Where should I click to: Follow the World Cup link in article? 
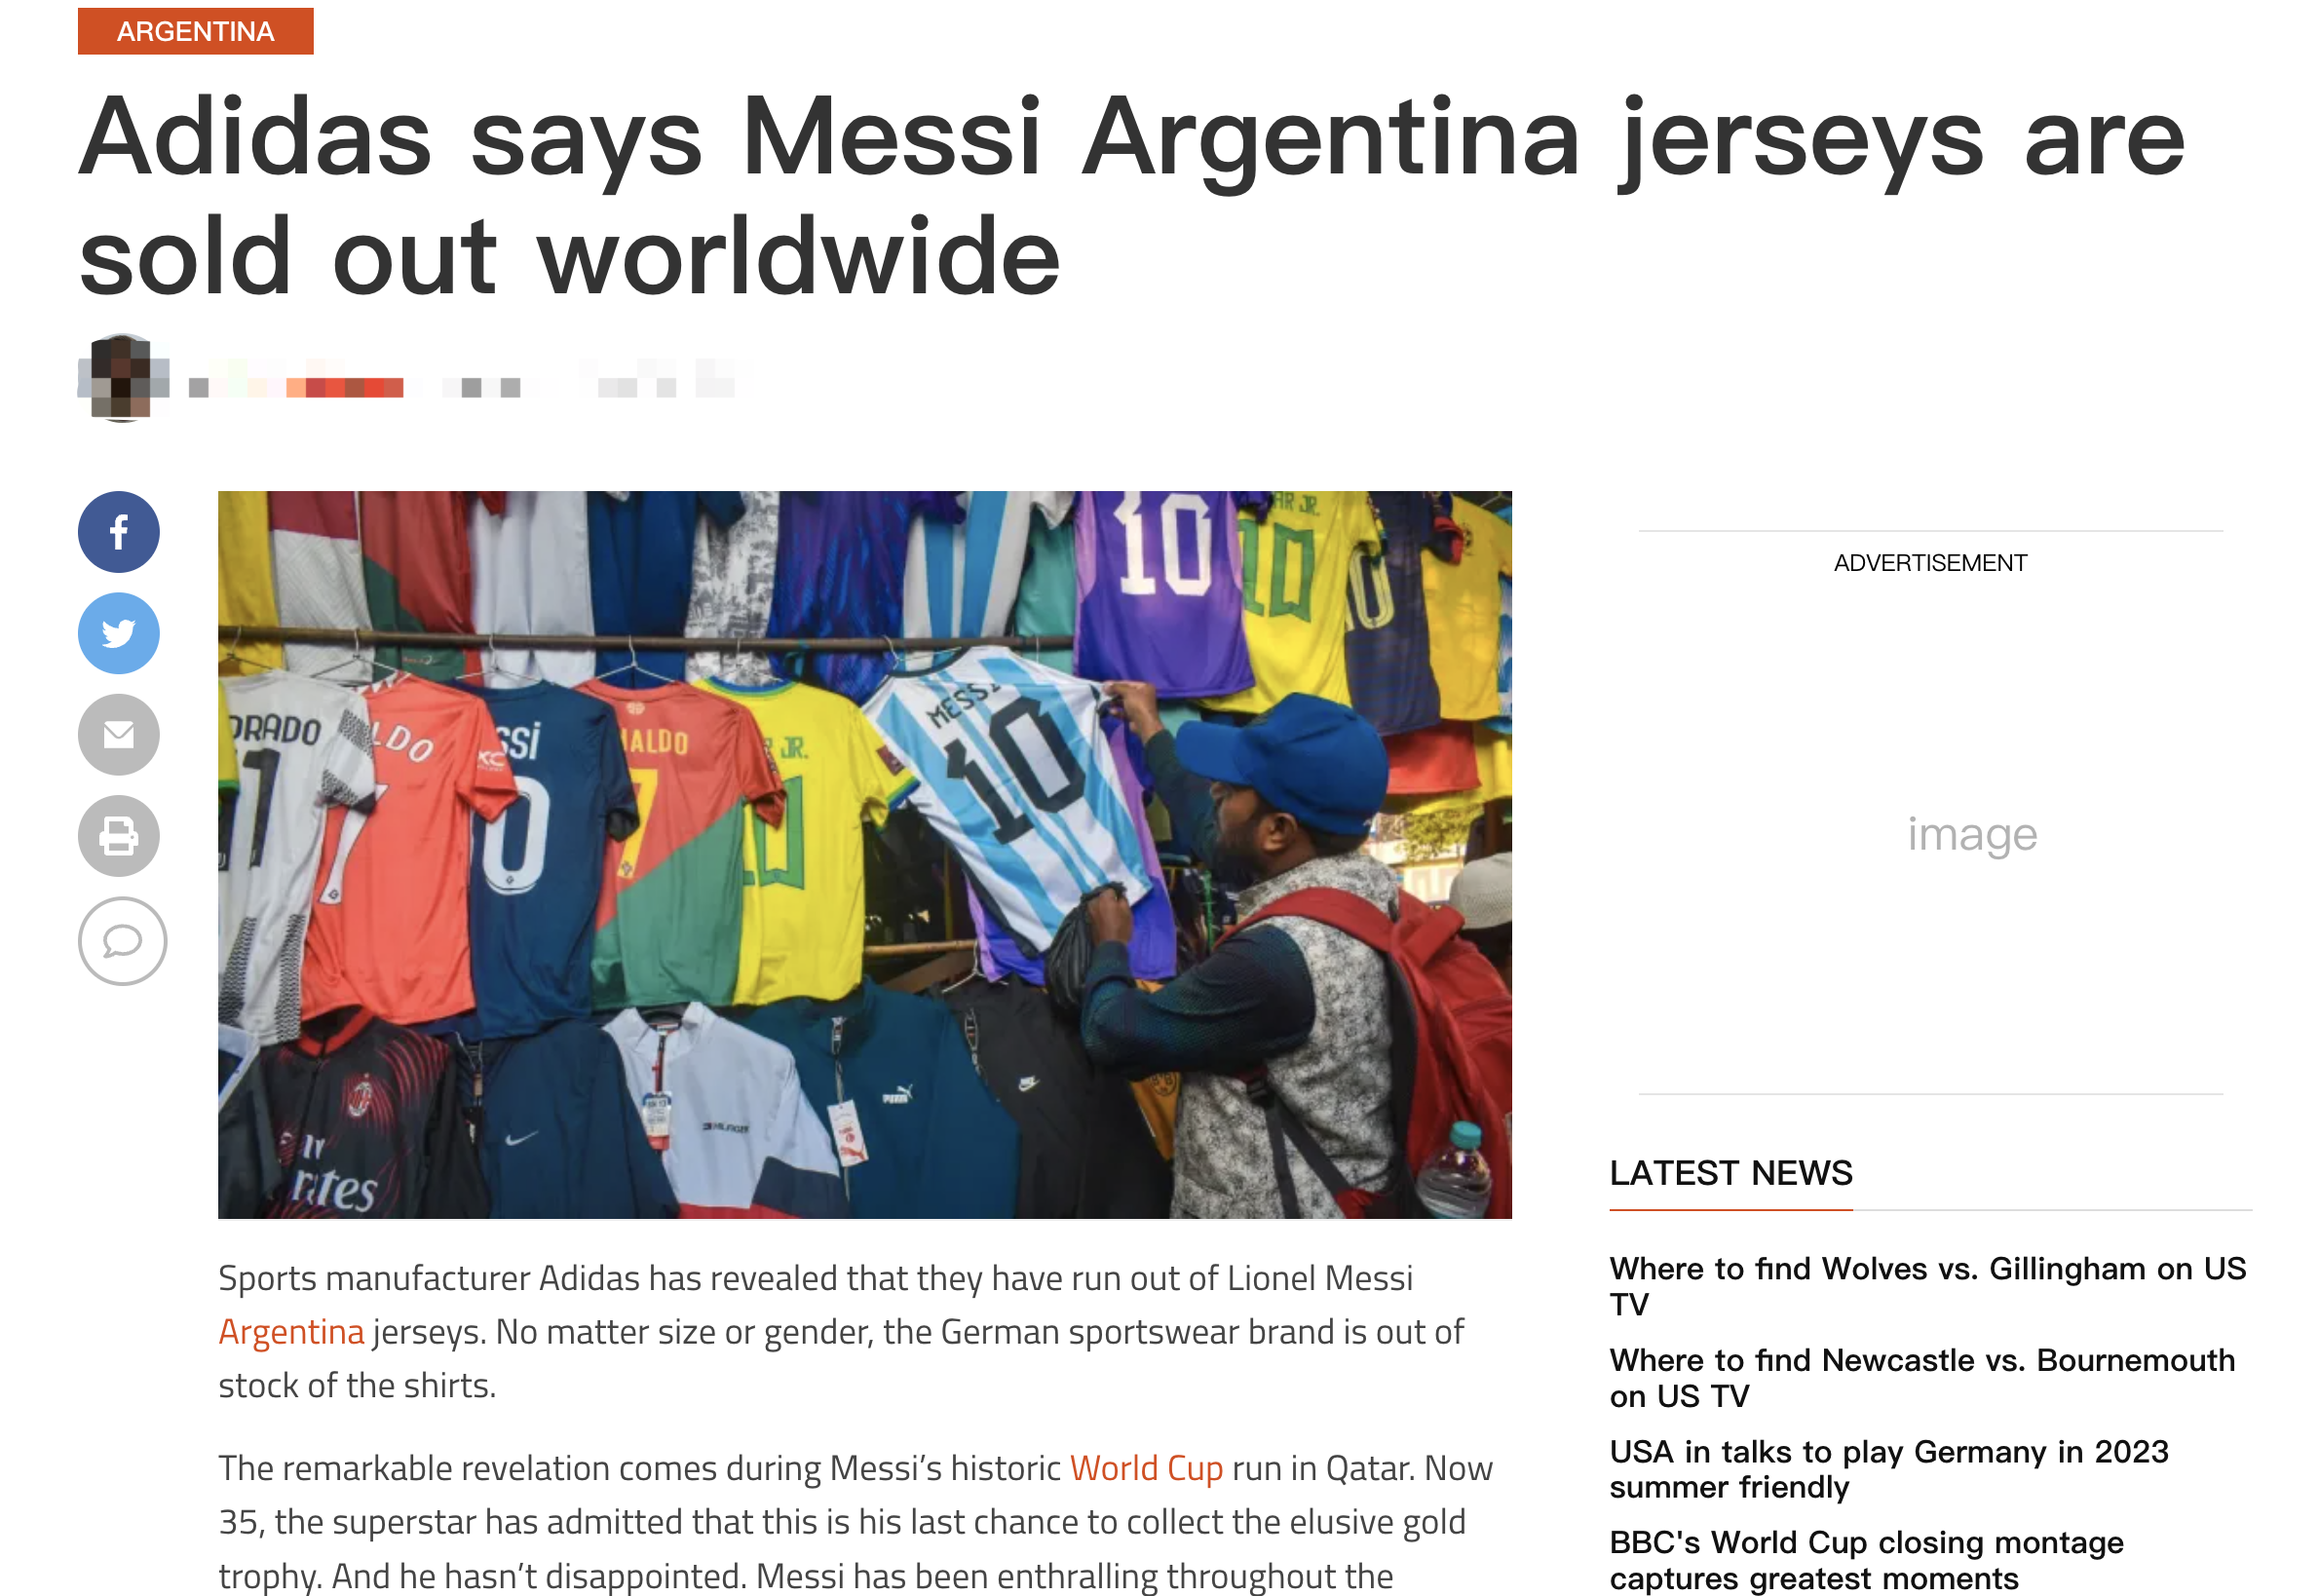coord(1148,1470)
